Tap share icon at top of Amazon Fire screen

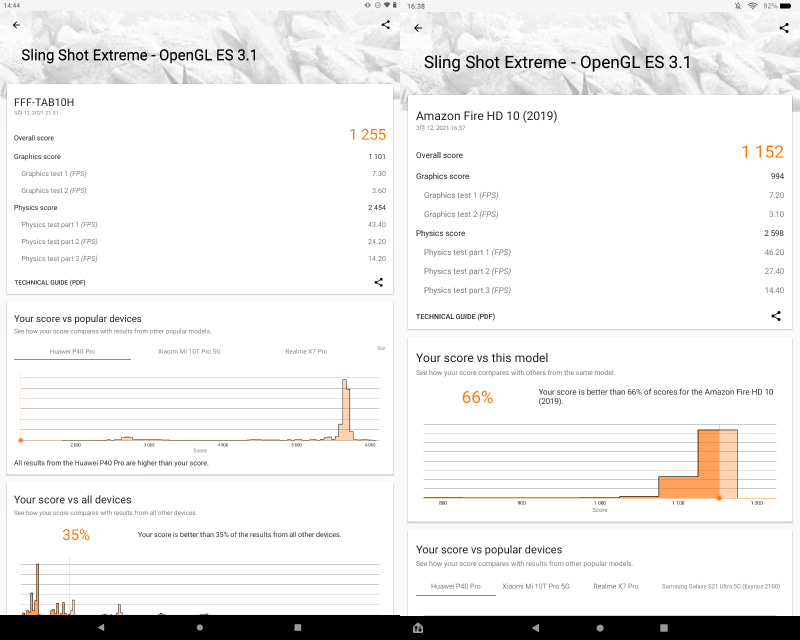point(784,28)
